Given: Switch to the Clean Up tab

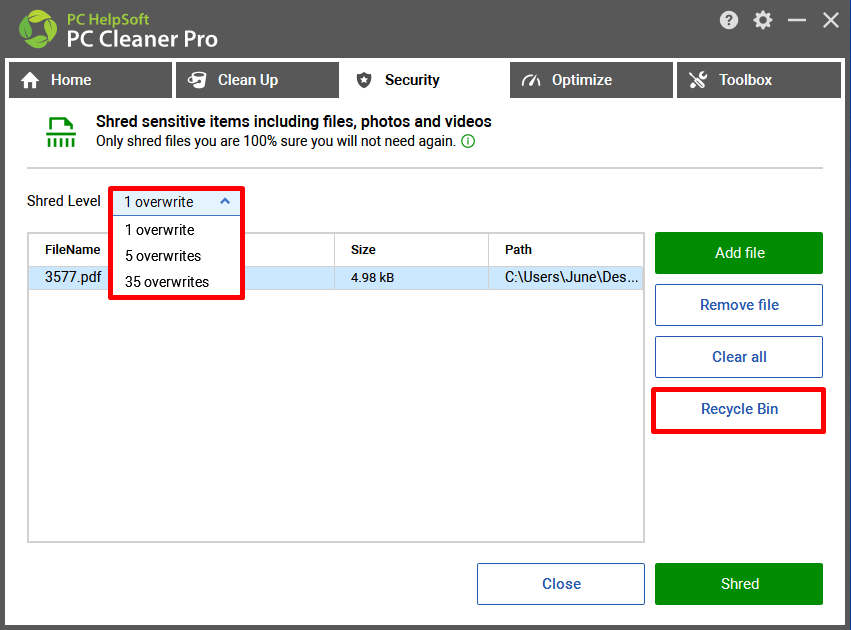Looking at the screenshot, I should pos(257,80).
